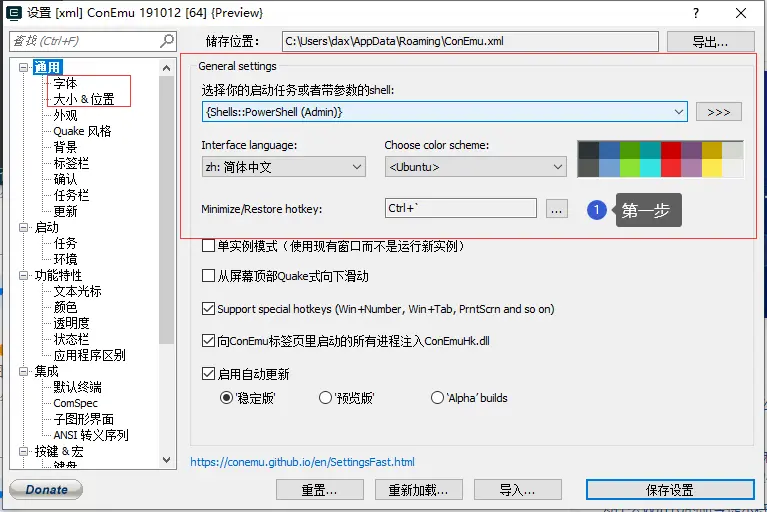Select 任务栏 tree item
The image size is (767, 512).
[71, 196]
